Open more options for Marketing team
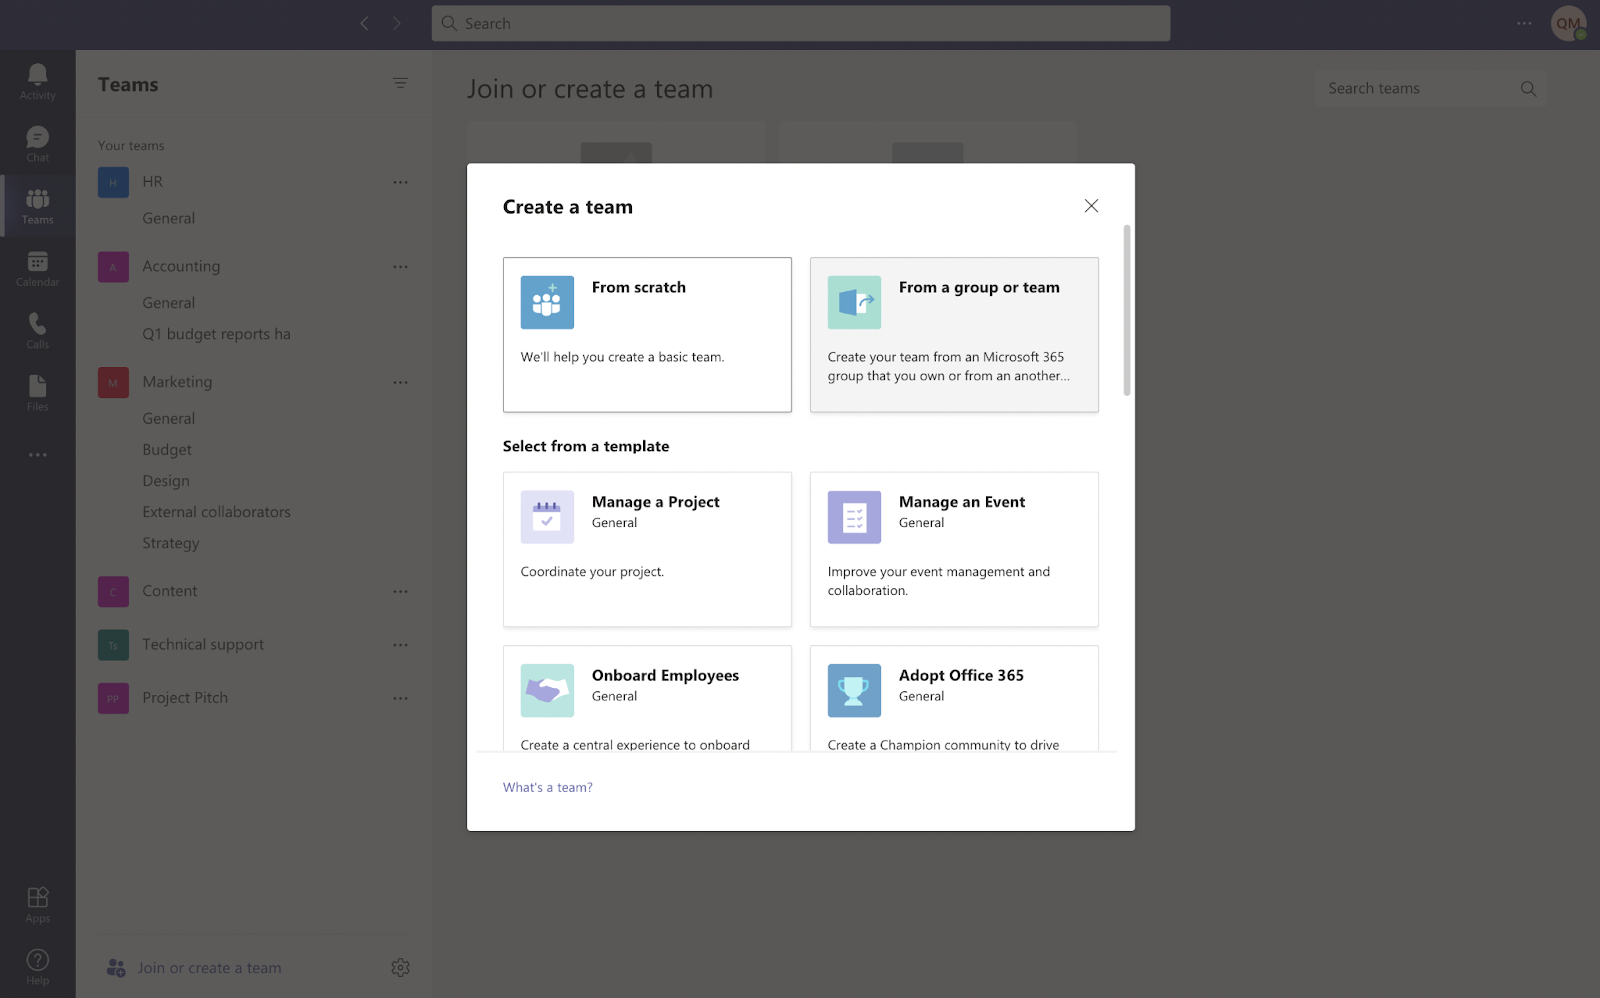The width and height of the screenshot is (1600, 998). coord(400,382)
